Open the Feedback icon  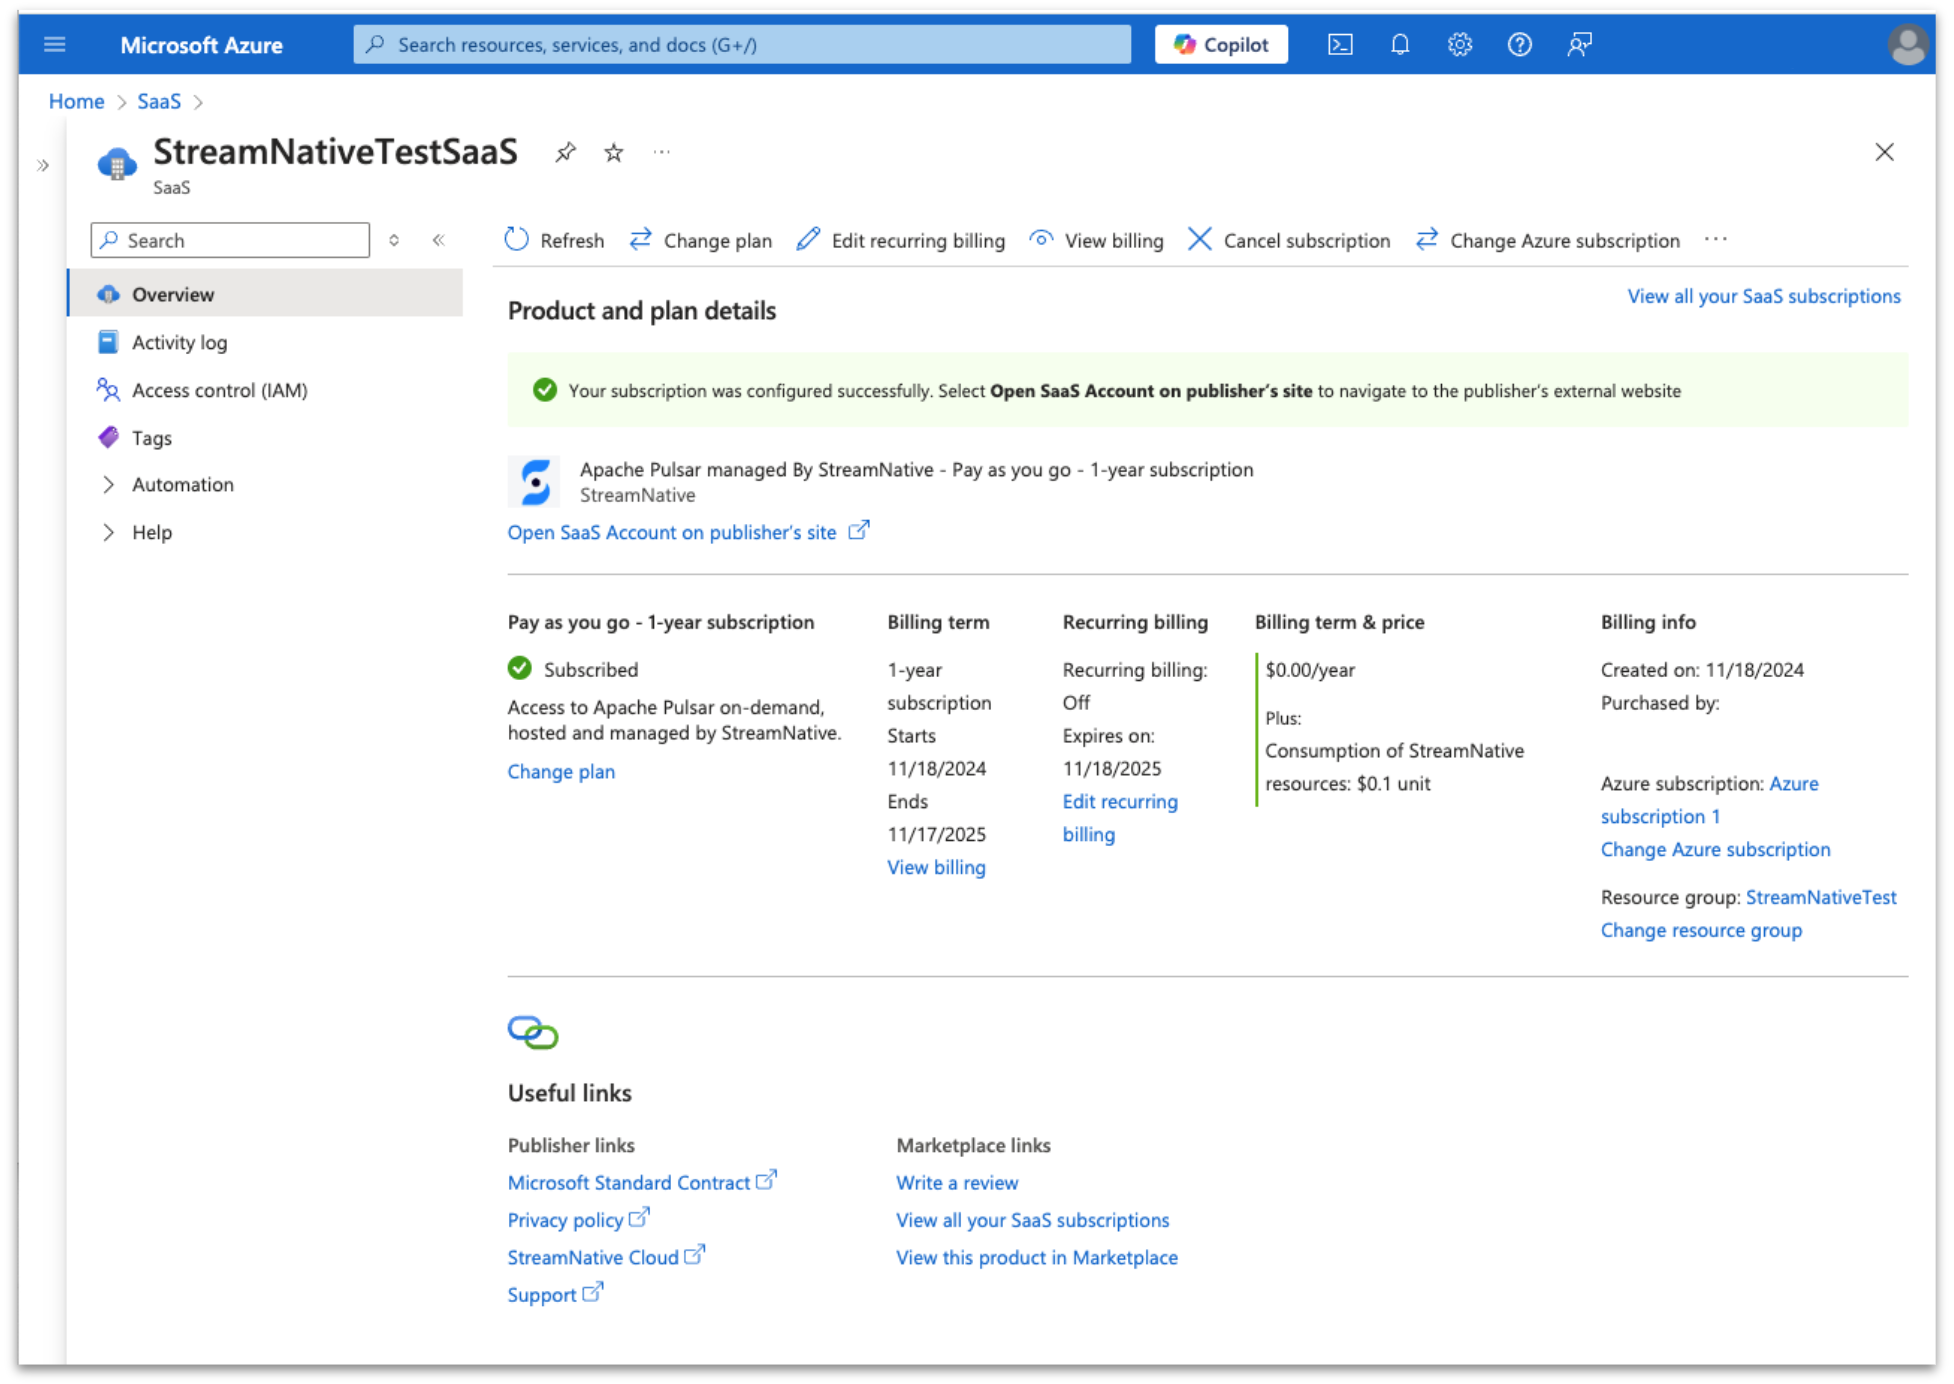[1580, 44]
